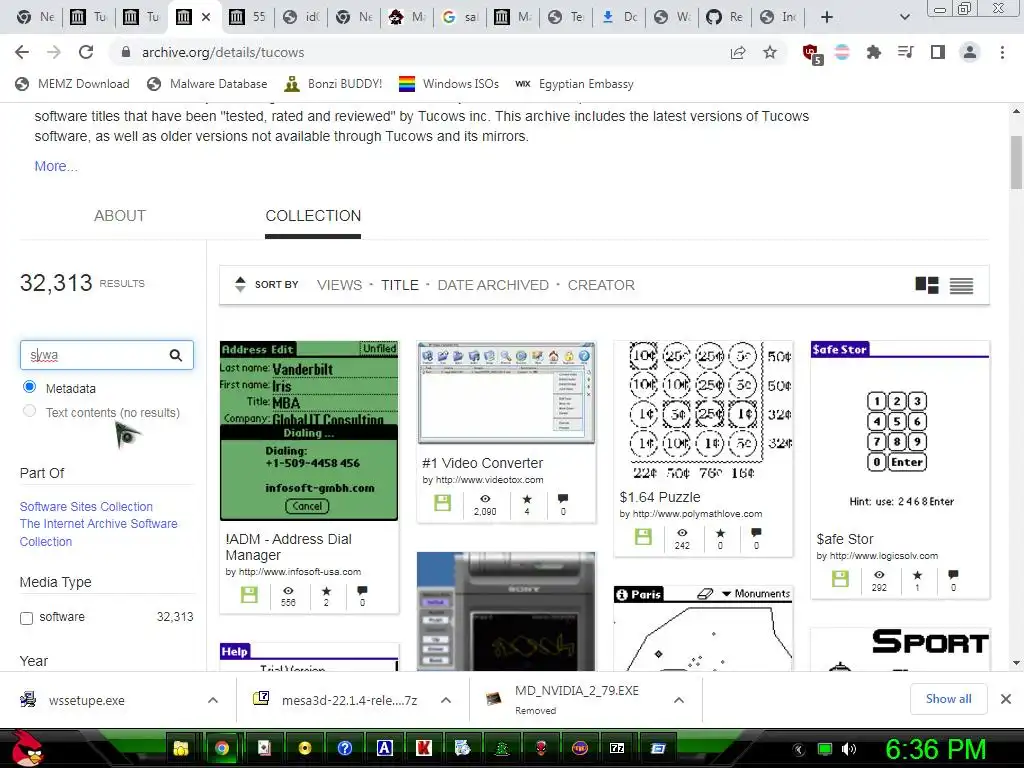Screen dimensions: 1024x768
Task: Open the Malware Database bookmark
Action: (x=208, y=84)
